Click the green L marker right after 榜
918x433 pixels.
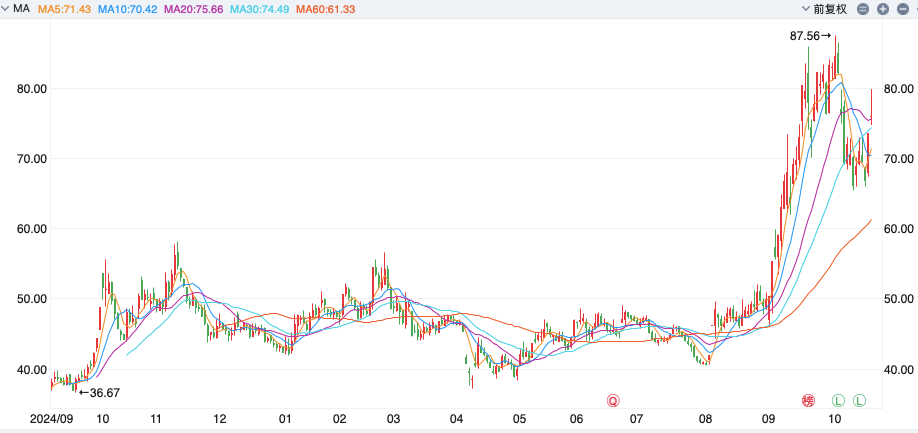(x=838, y=401)
